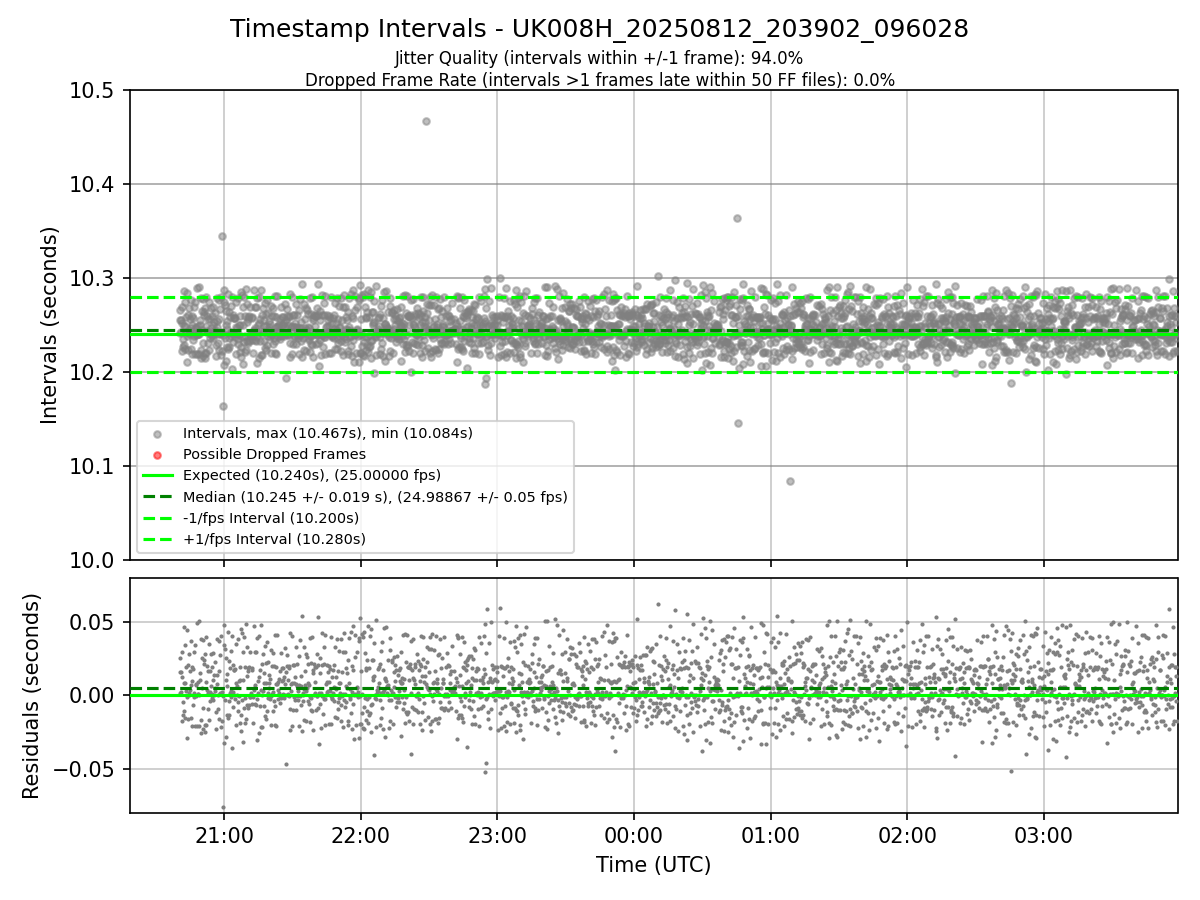
Task: Click the red dot marker beside 'Possible Dropped Frames'
Action: click(156, 455)
